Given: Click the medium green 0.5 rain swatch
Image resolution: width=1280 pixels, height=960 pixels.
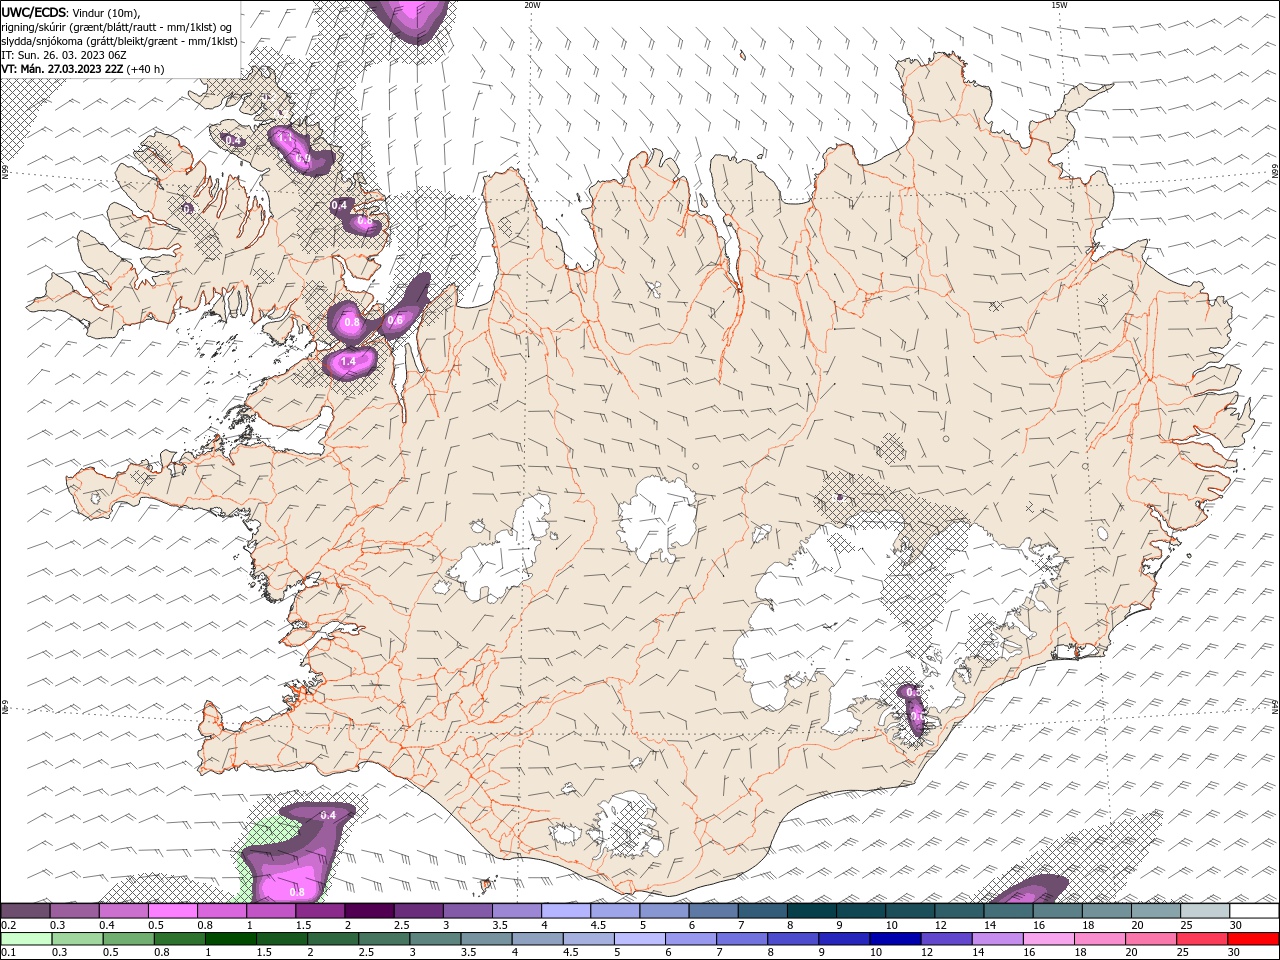Looking at the screenshot, I should point(130,939).
